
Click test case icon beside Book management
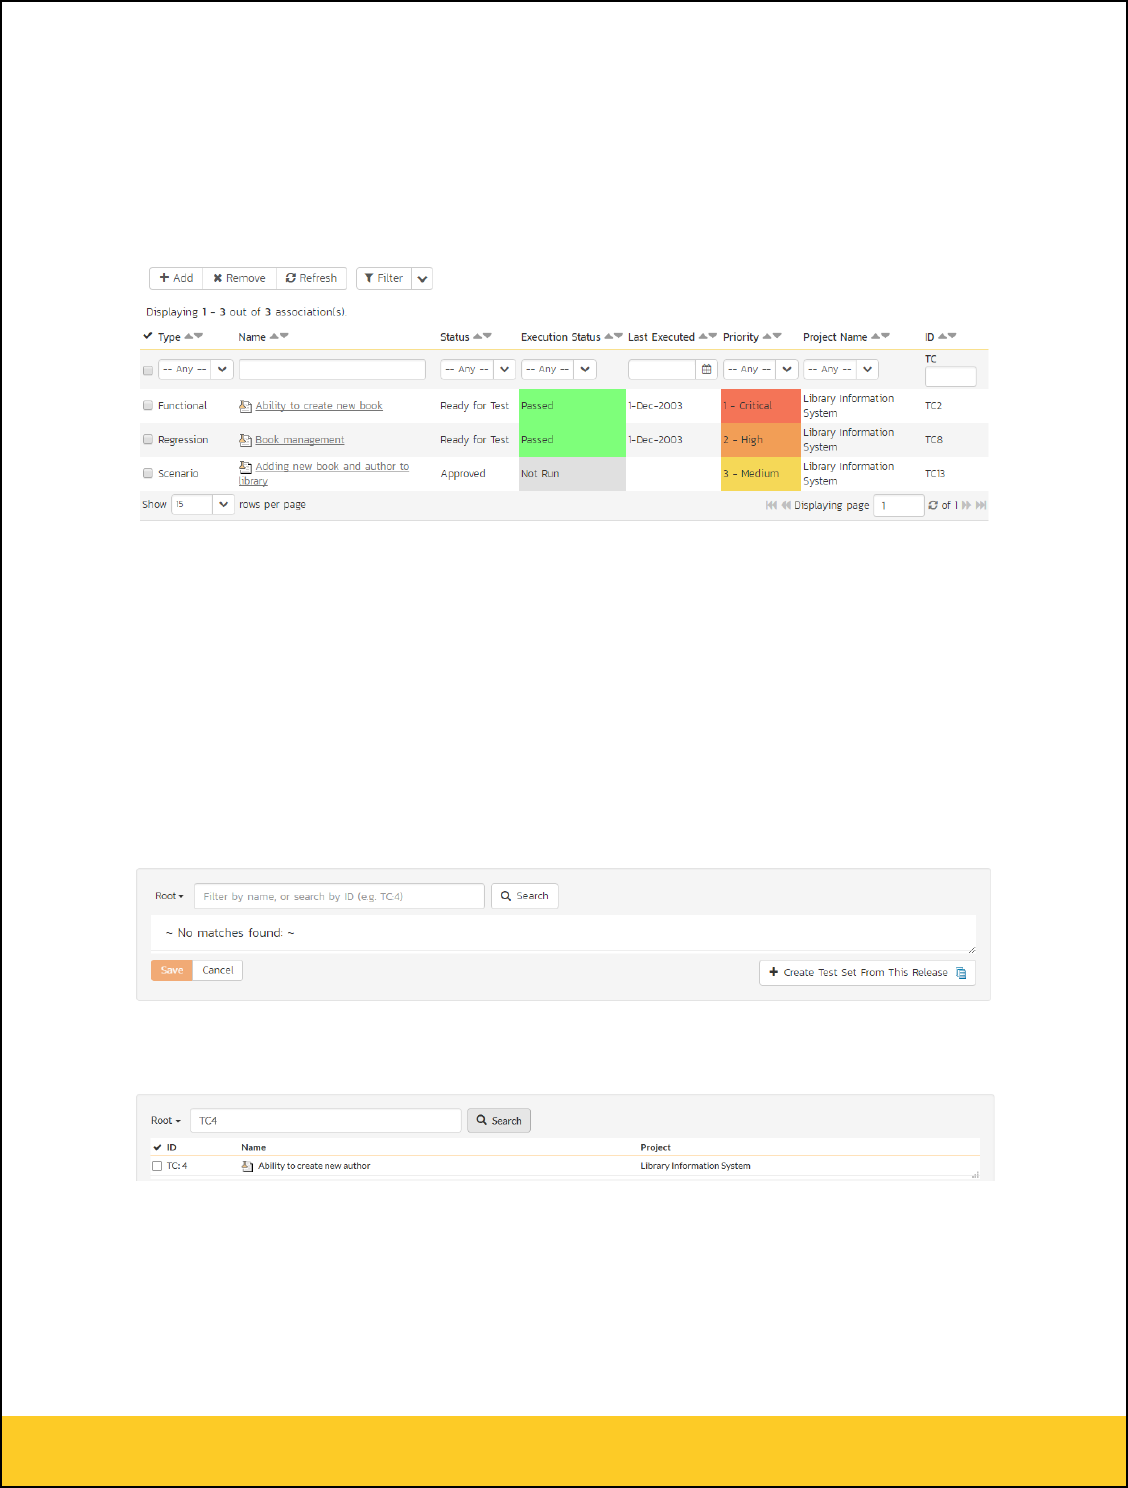pyautogui.click(x=245, y=440)
